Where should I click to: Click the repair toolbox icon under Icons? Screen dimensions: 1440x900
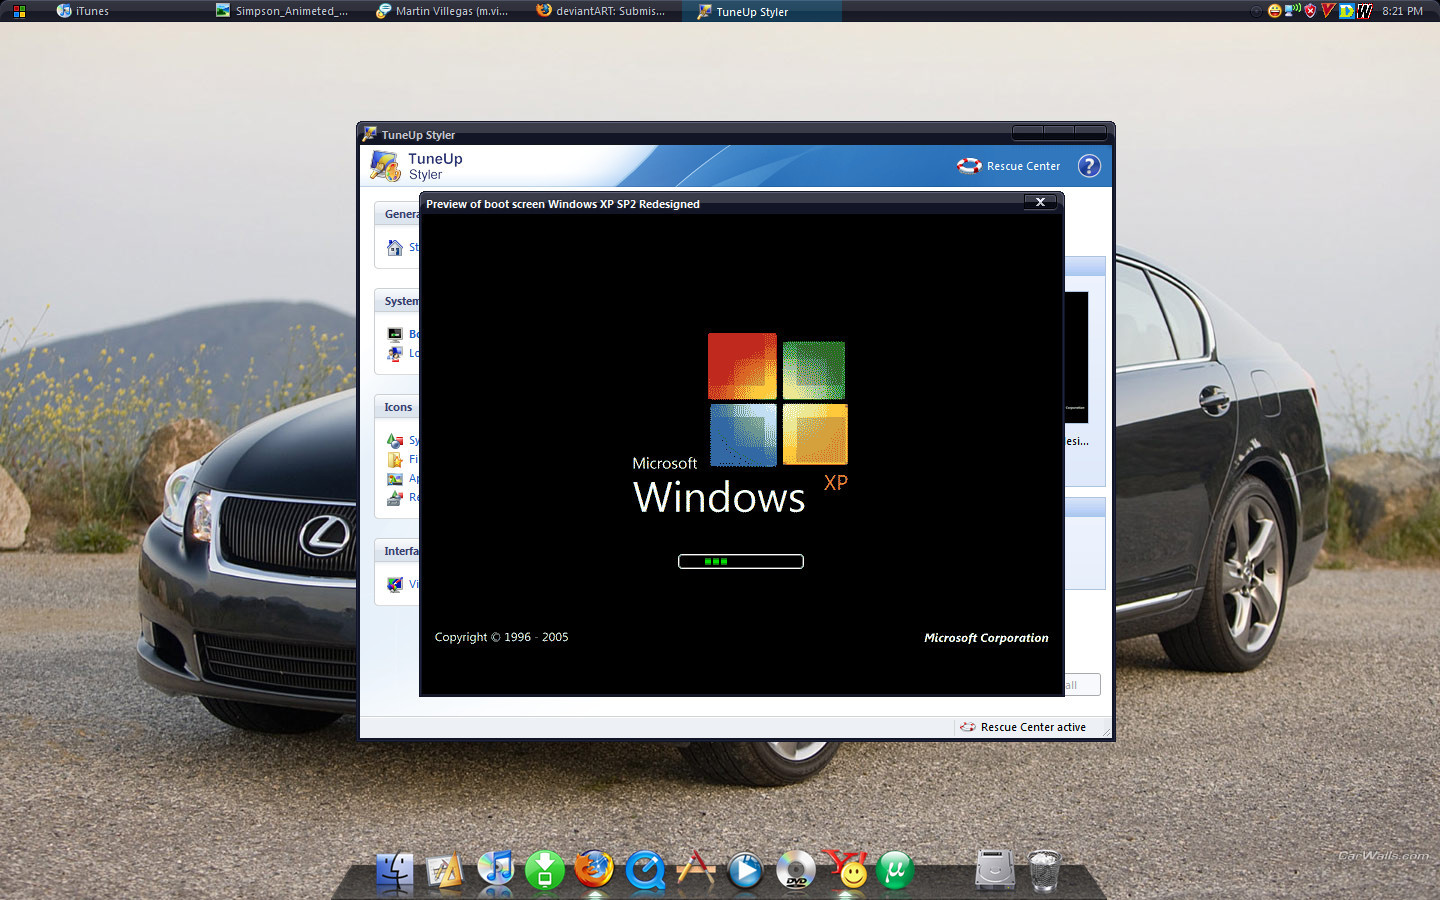(x=395, y=497)
